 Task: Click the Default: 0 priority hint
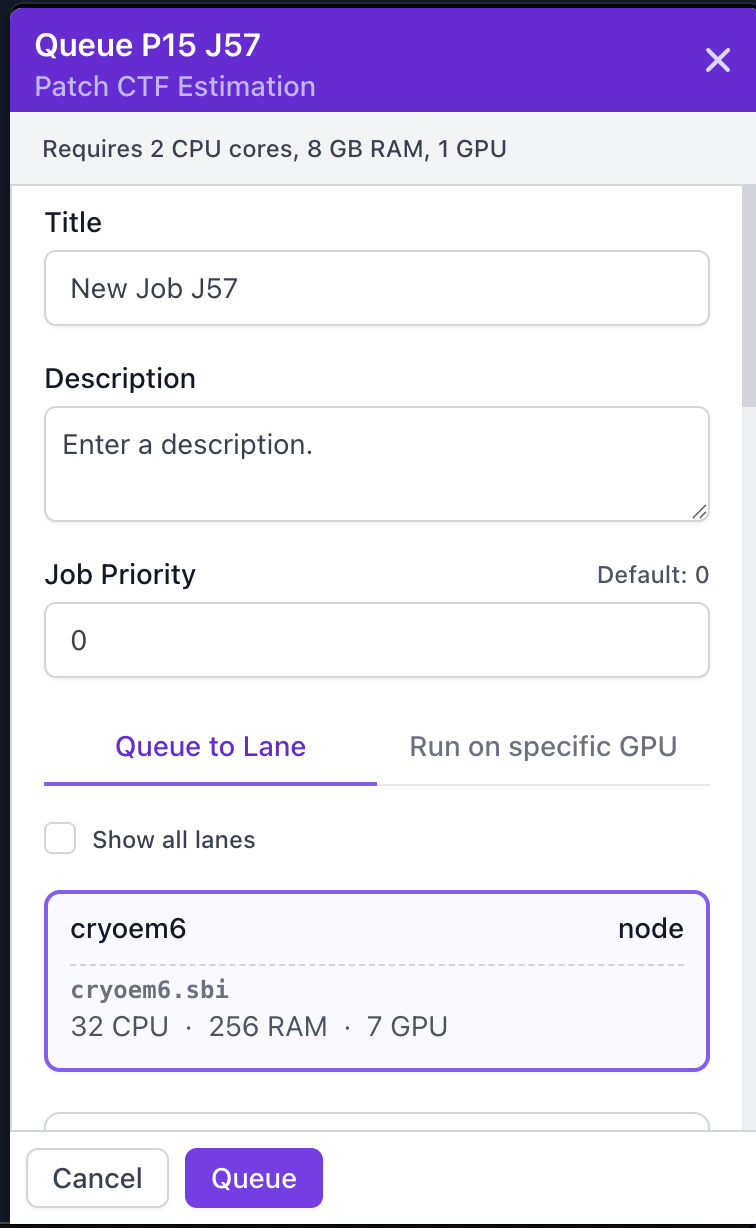pyautogui.click(x=652, y=575)
